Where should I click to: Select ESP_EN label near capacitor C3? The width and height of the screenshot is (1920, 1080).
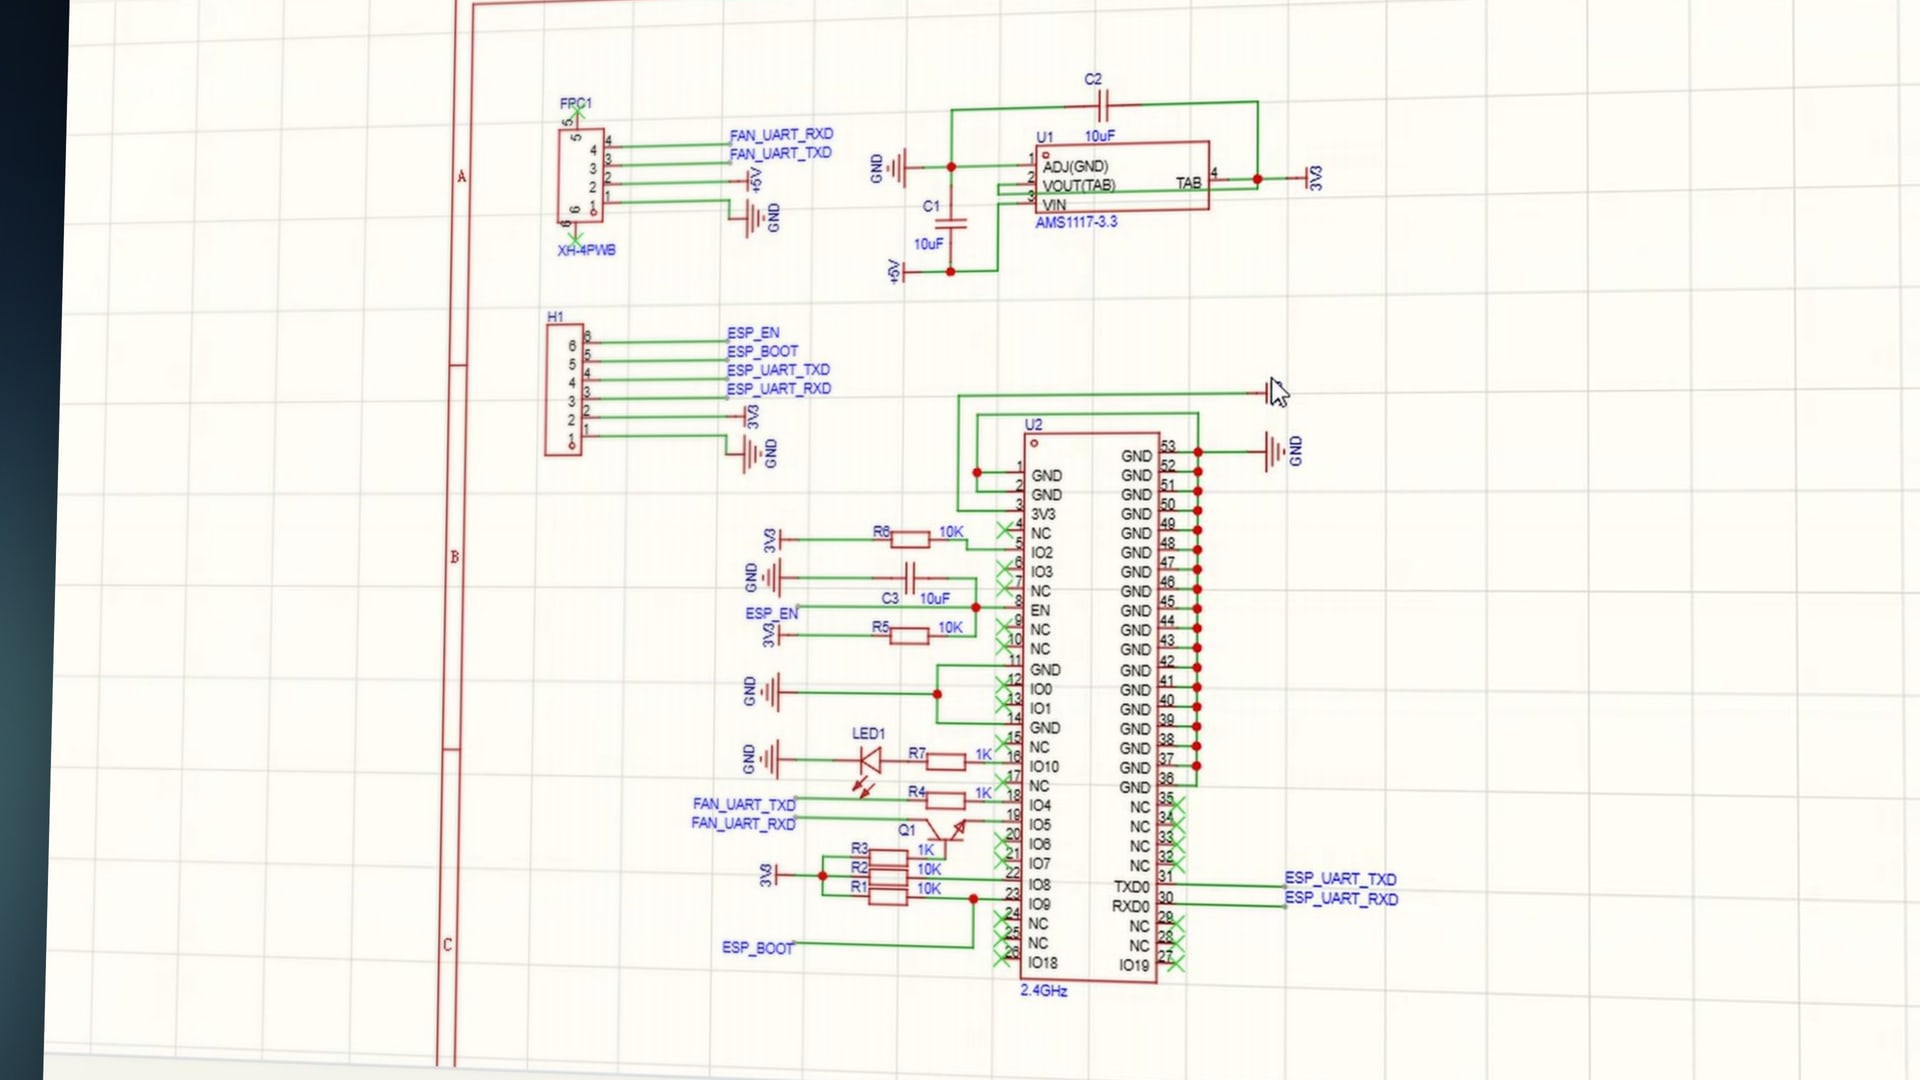click(771, 613)
